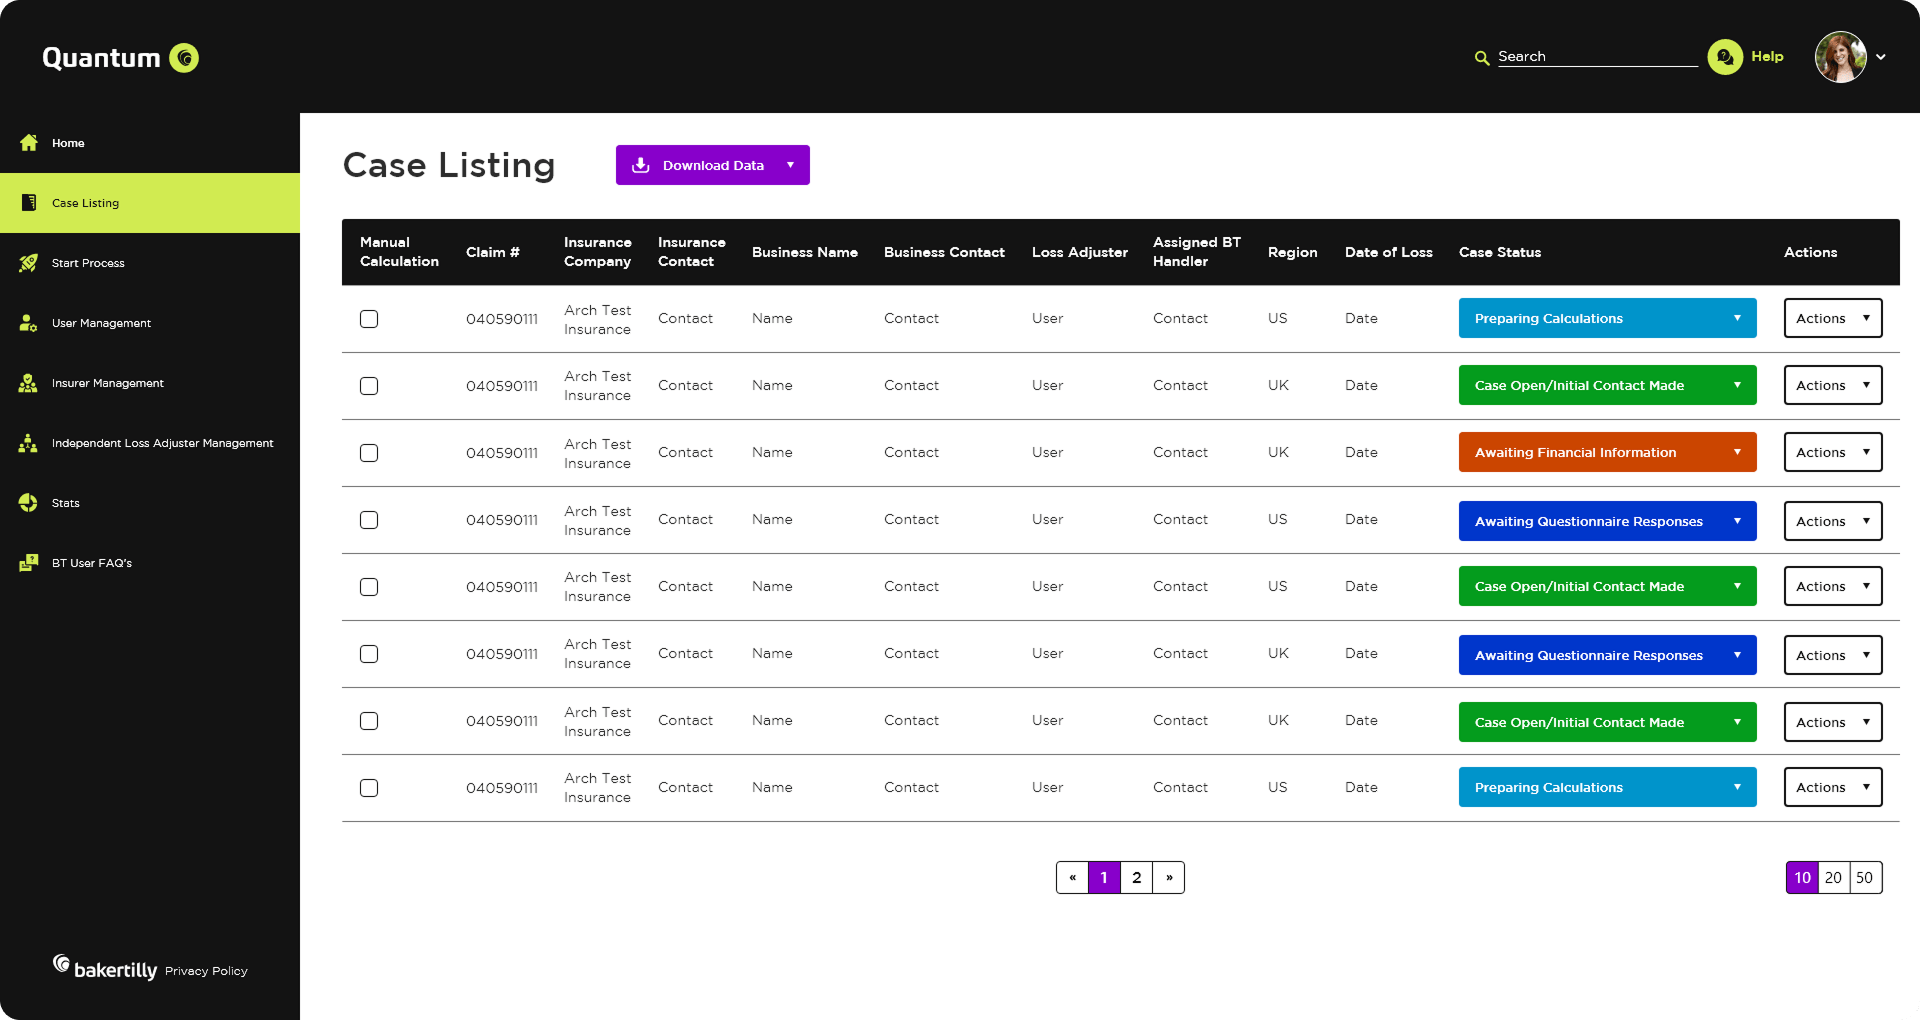The height and width of the screenshot is (1020, 1920).
Task: Click the Home house icon in sidebar
Action: tap(29, 143)
